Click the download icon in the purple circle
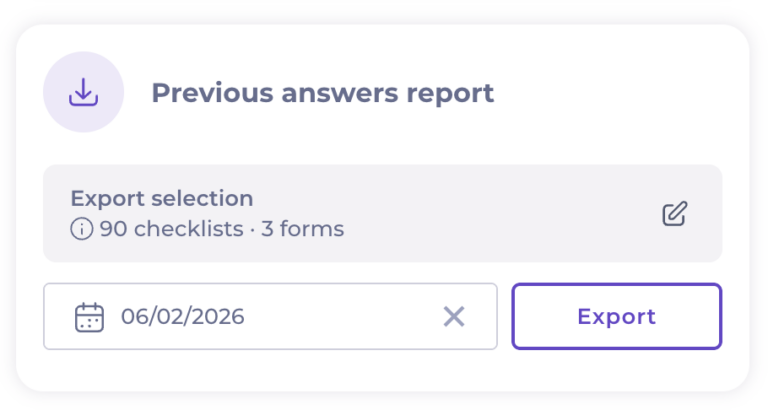 pos(83,93)
